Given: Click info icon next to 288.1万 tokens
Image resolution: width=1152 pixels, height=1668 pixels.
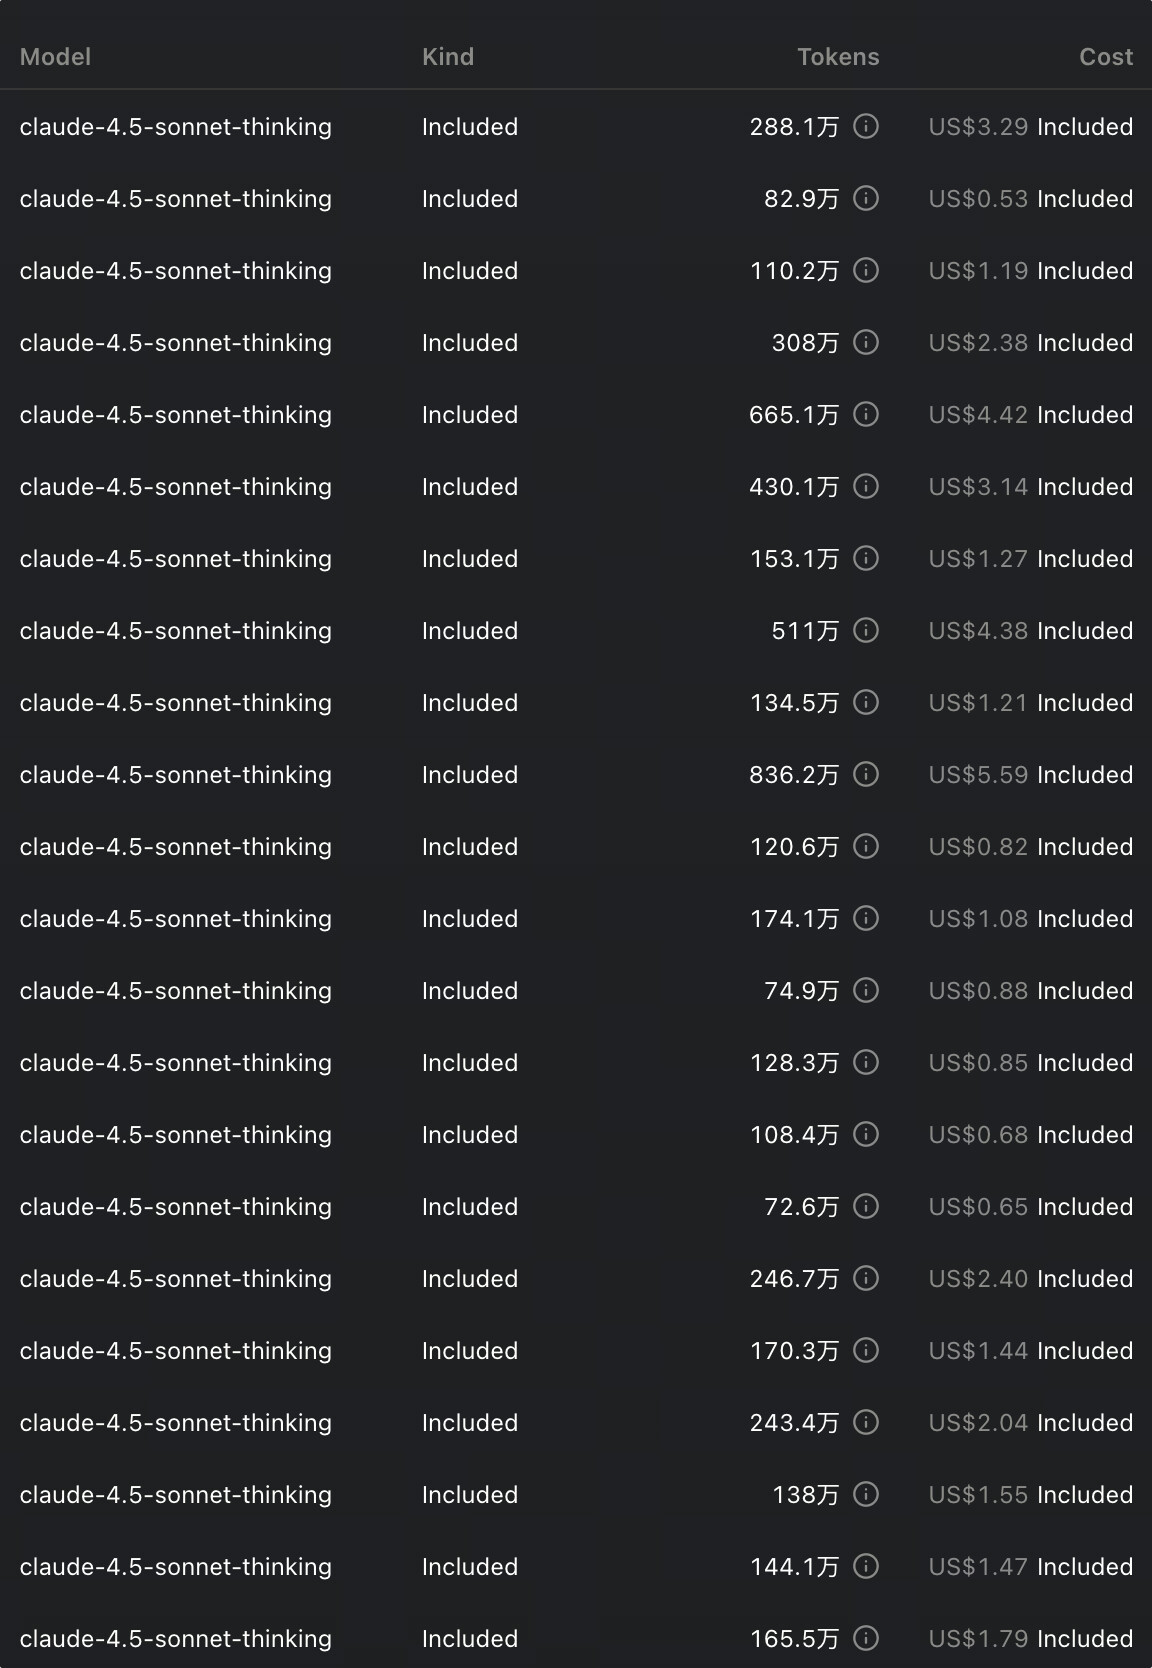Looking at the screenshot, I should click(866, 126).
